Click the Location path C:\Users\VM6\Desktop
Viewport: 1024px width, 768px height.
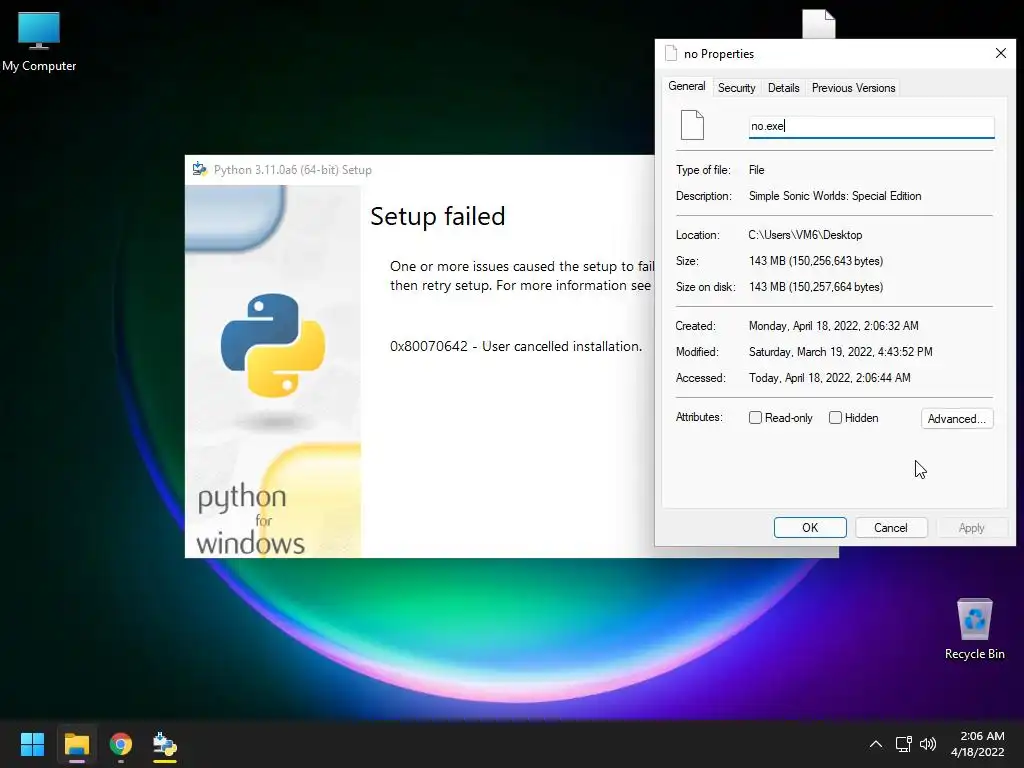[805, 235]
